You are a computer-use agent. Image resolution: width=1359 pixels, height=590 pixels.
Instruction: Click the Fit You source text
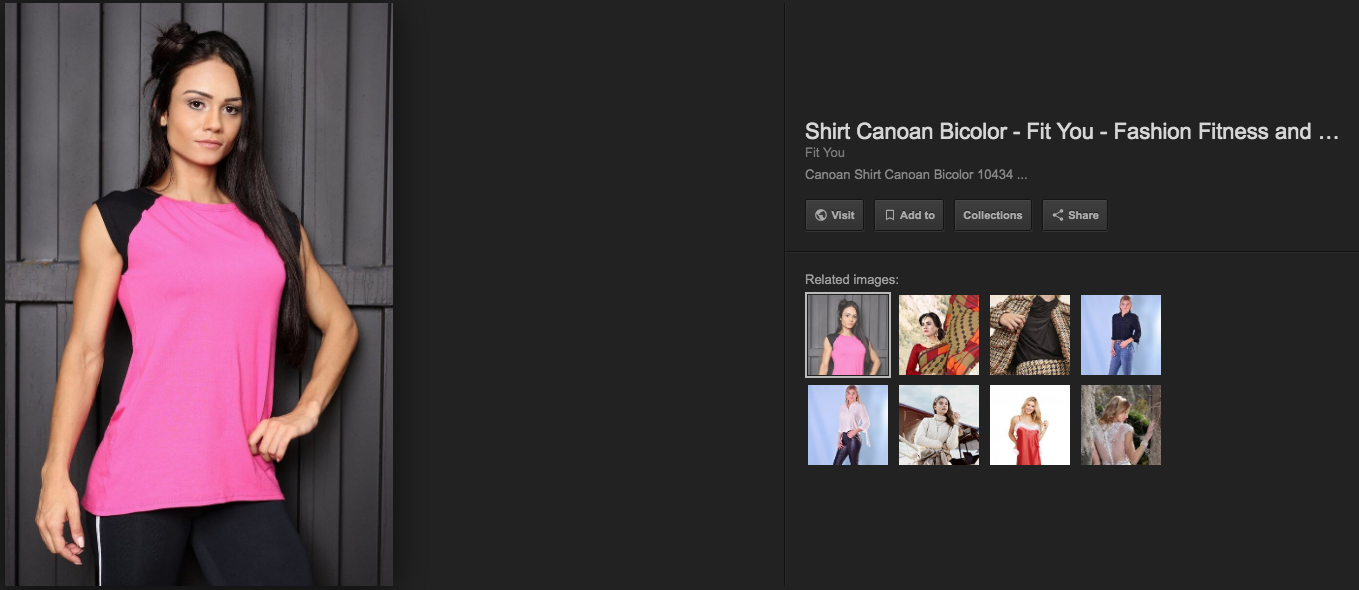click(825, 153)
